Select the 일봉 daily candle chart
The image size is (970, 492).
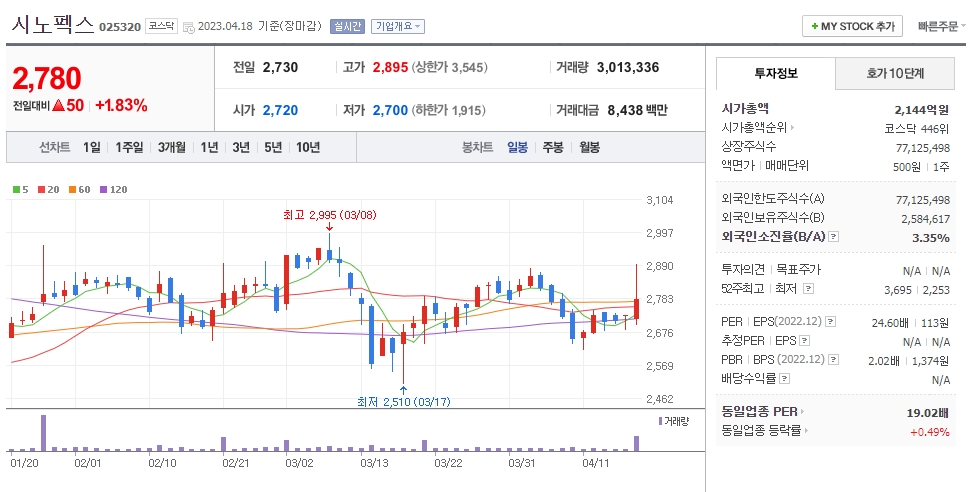pyautogui.click(x=518, y=148)
